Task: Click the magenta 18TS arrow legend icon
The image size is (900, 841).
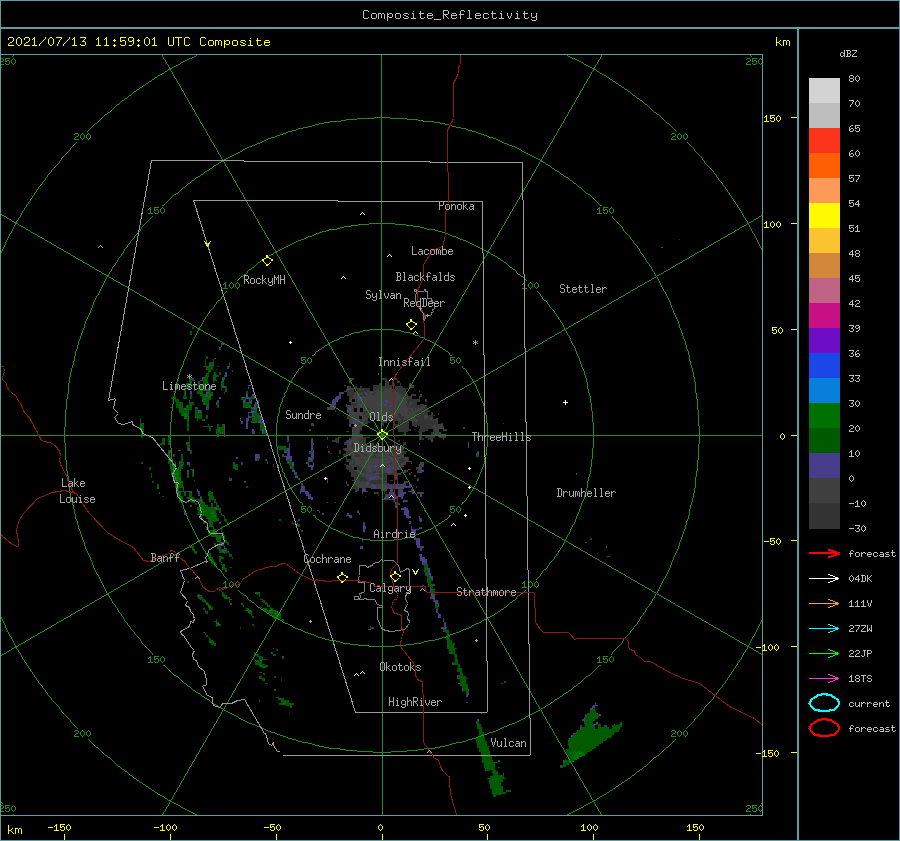Action: tap(824, 679)
